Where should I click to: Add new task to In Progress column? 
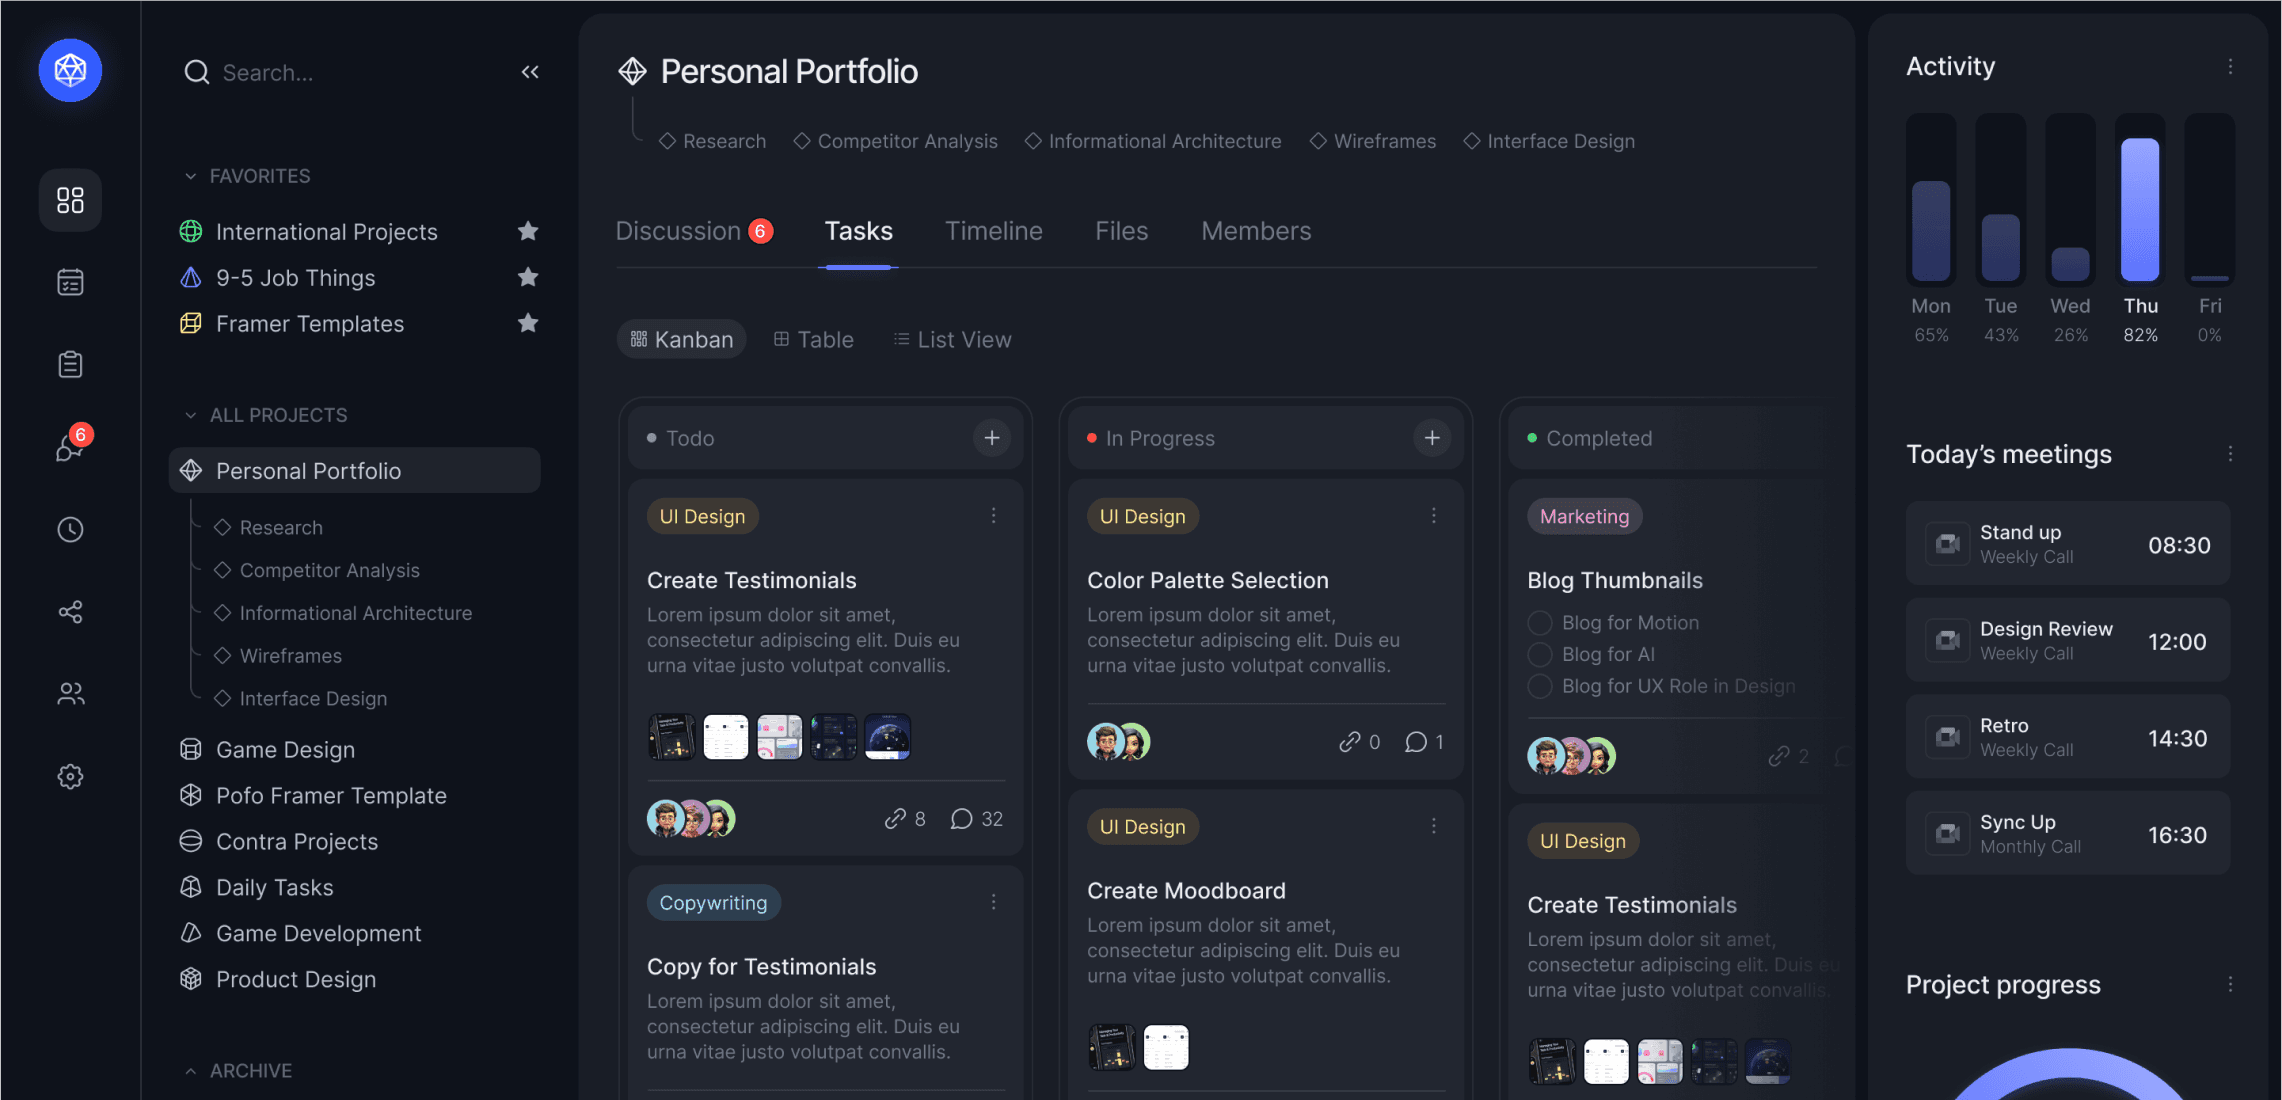coord(1432,438)
